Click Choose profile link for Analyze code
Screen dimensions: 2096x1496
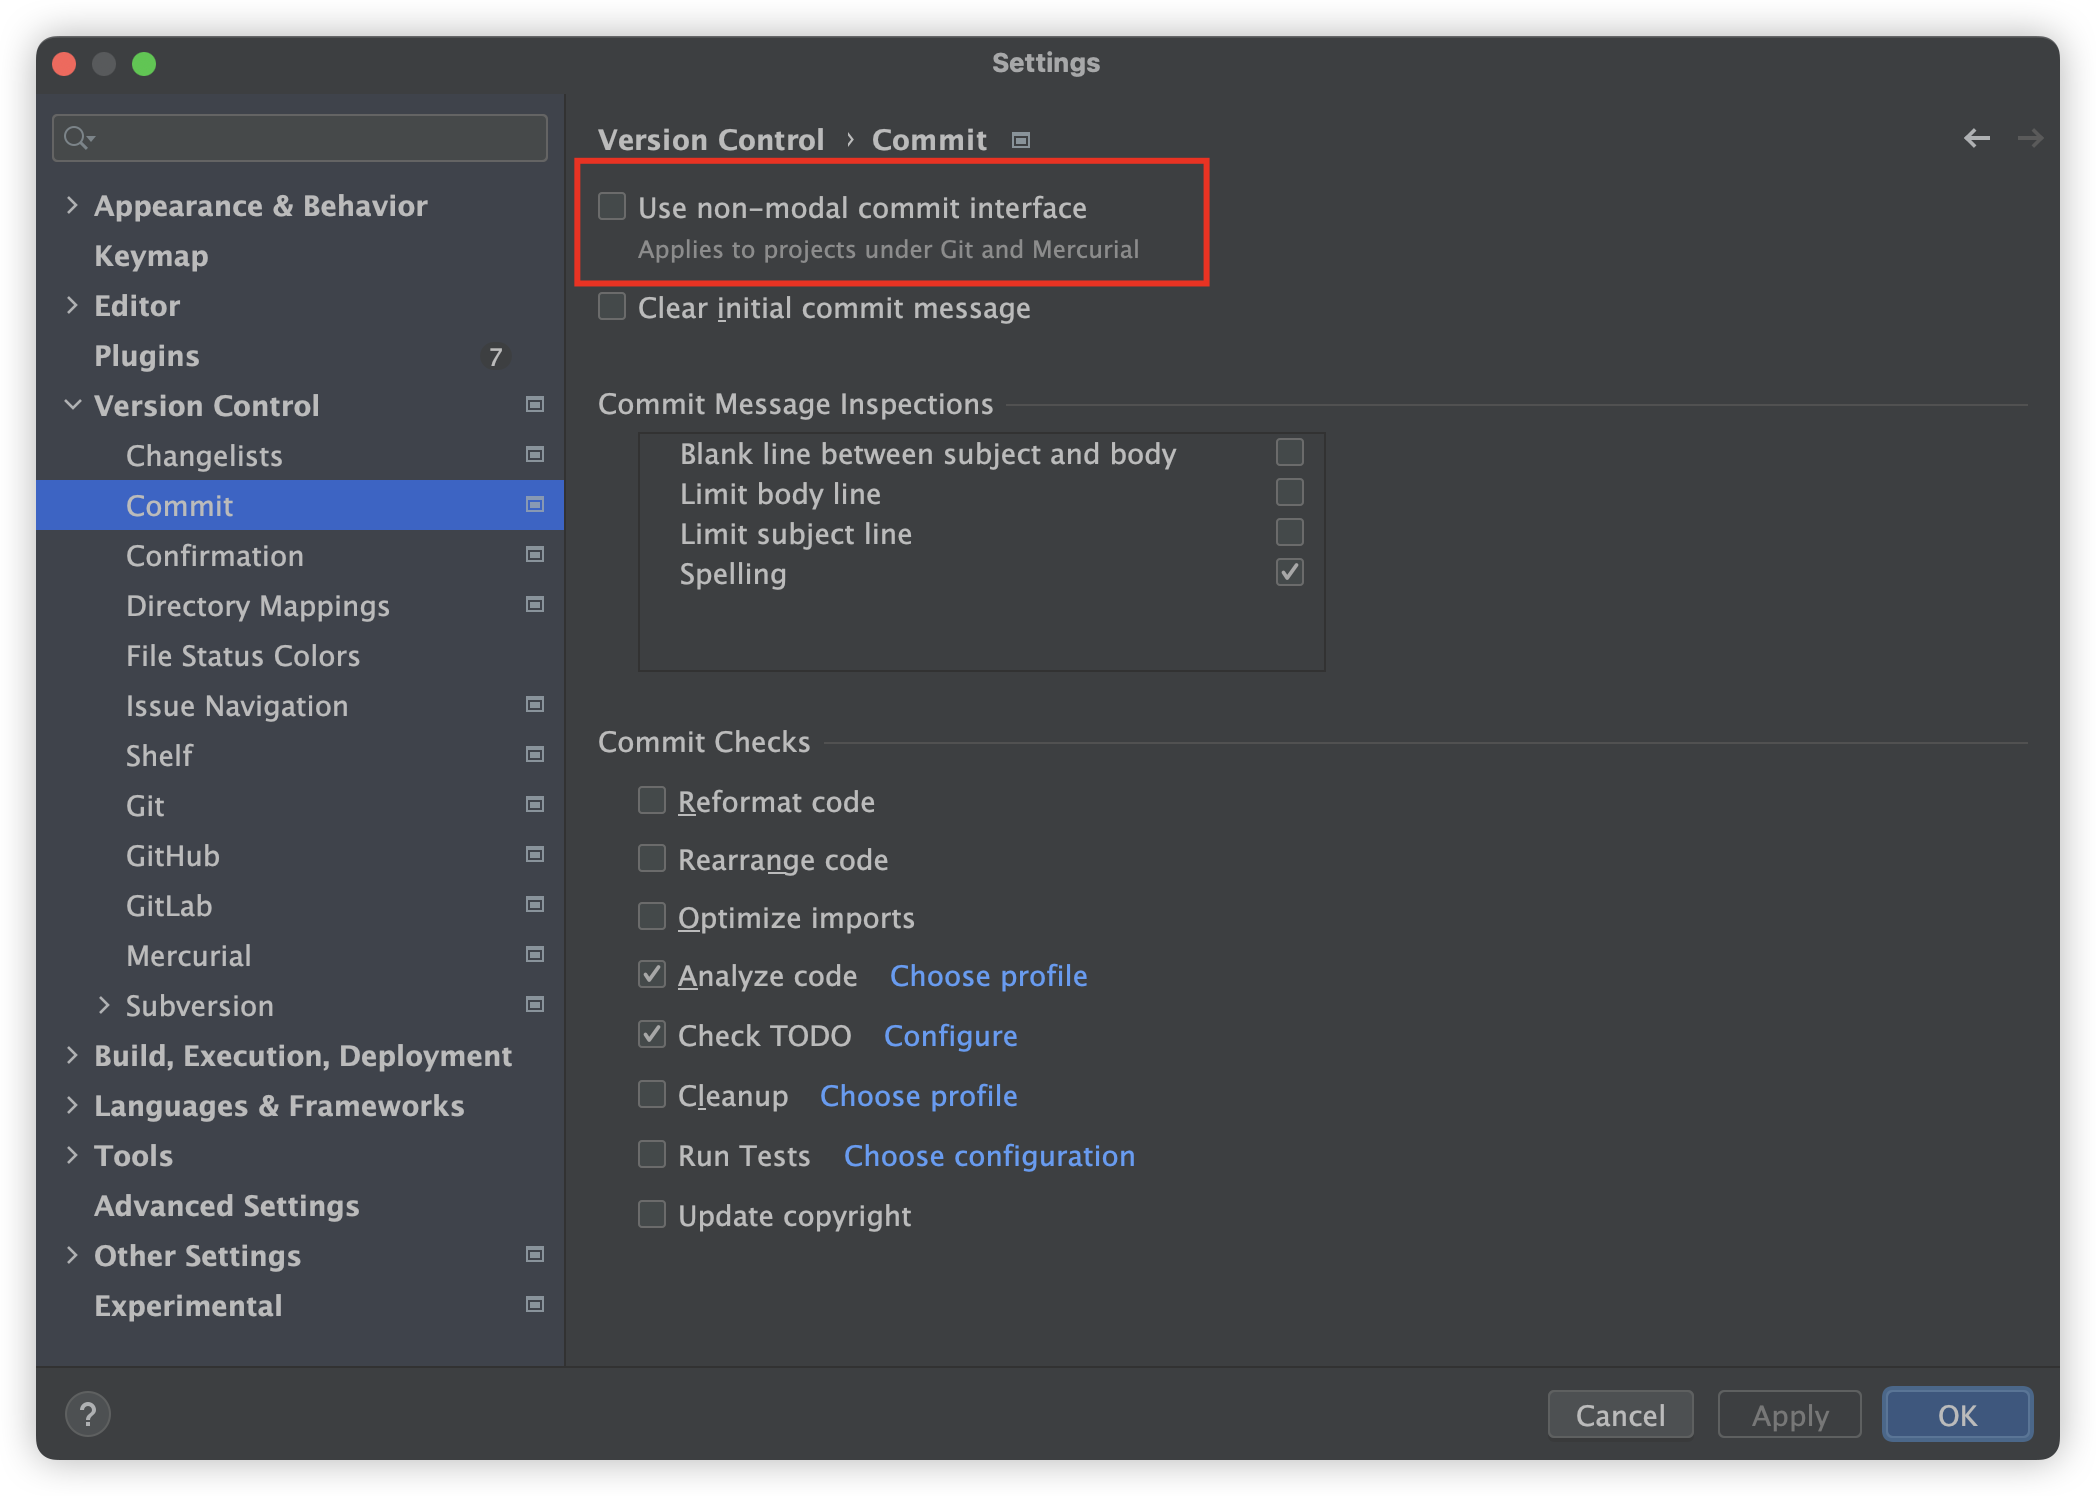click(988, 976)
